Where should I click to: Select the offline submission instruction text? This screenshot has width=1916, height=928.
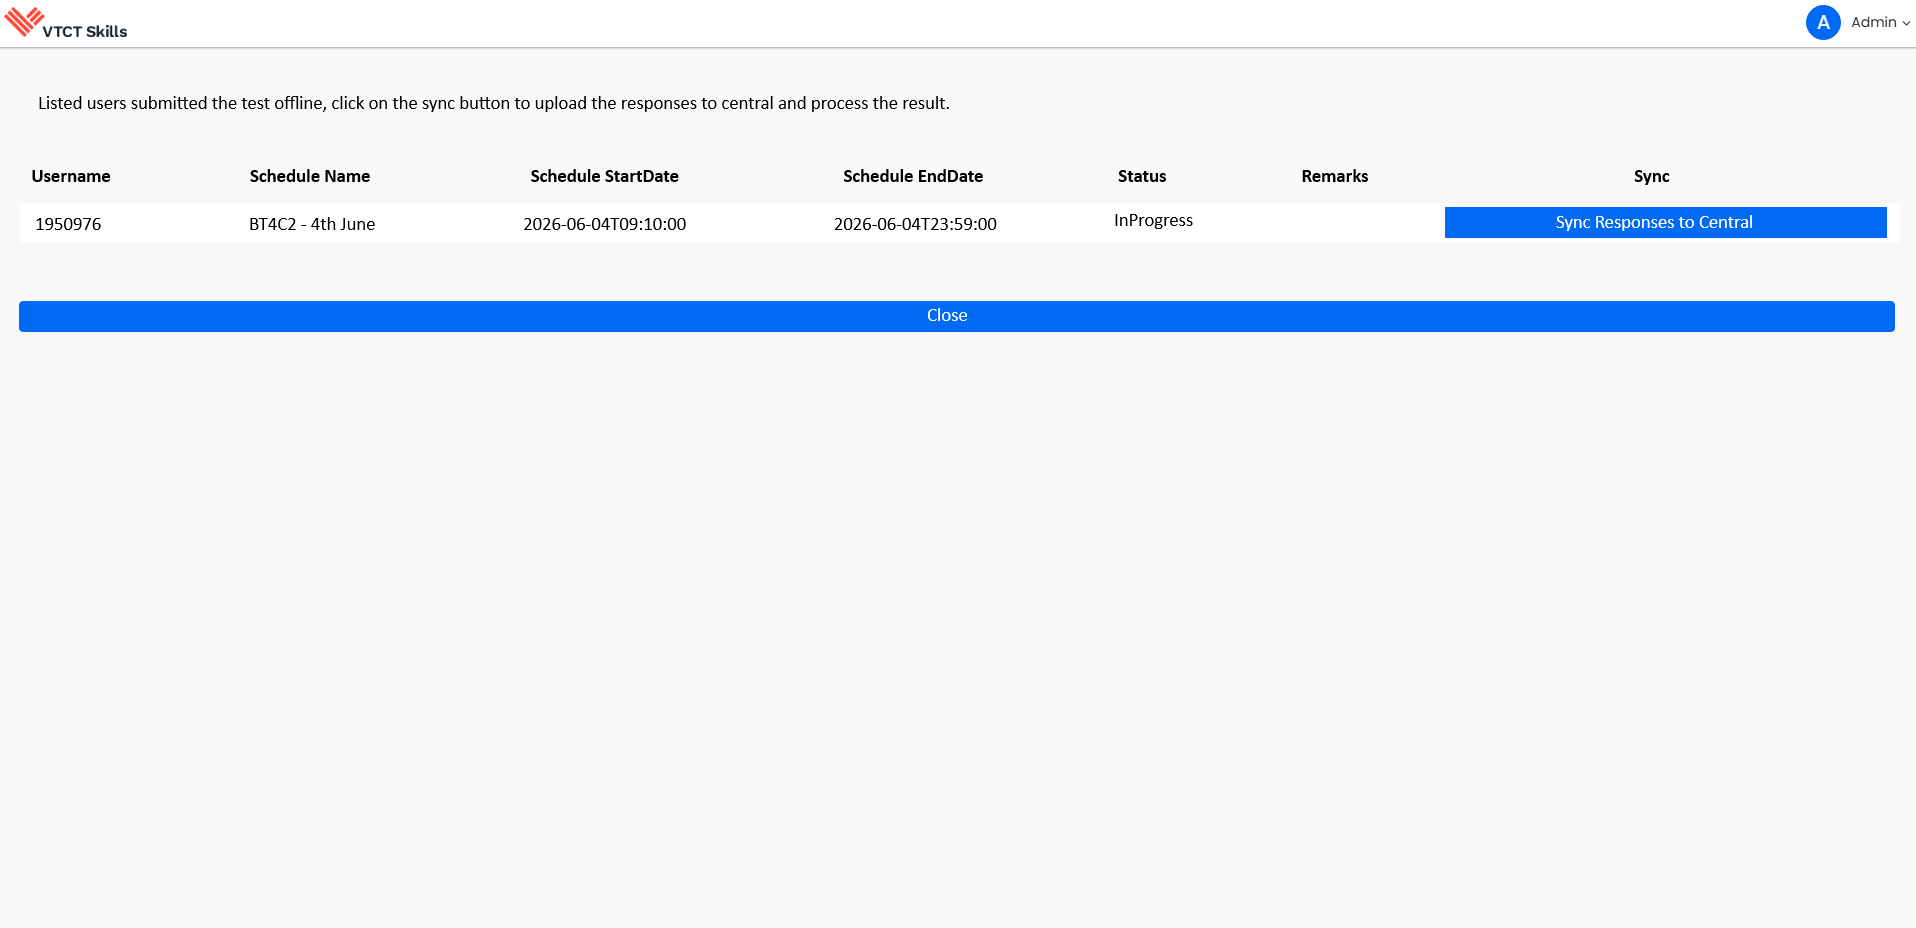pyautogui.click(x=494, y=103)
